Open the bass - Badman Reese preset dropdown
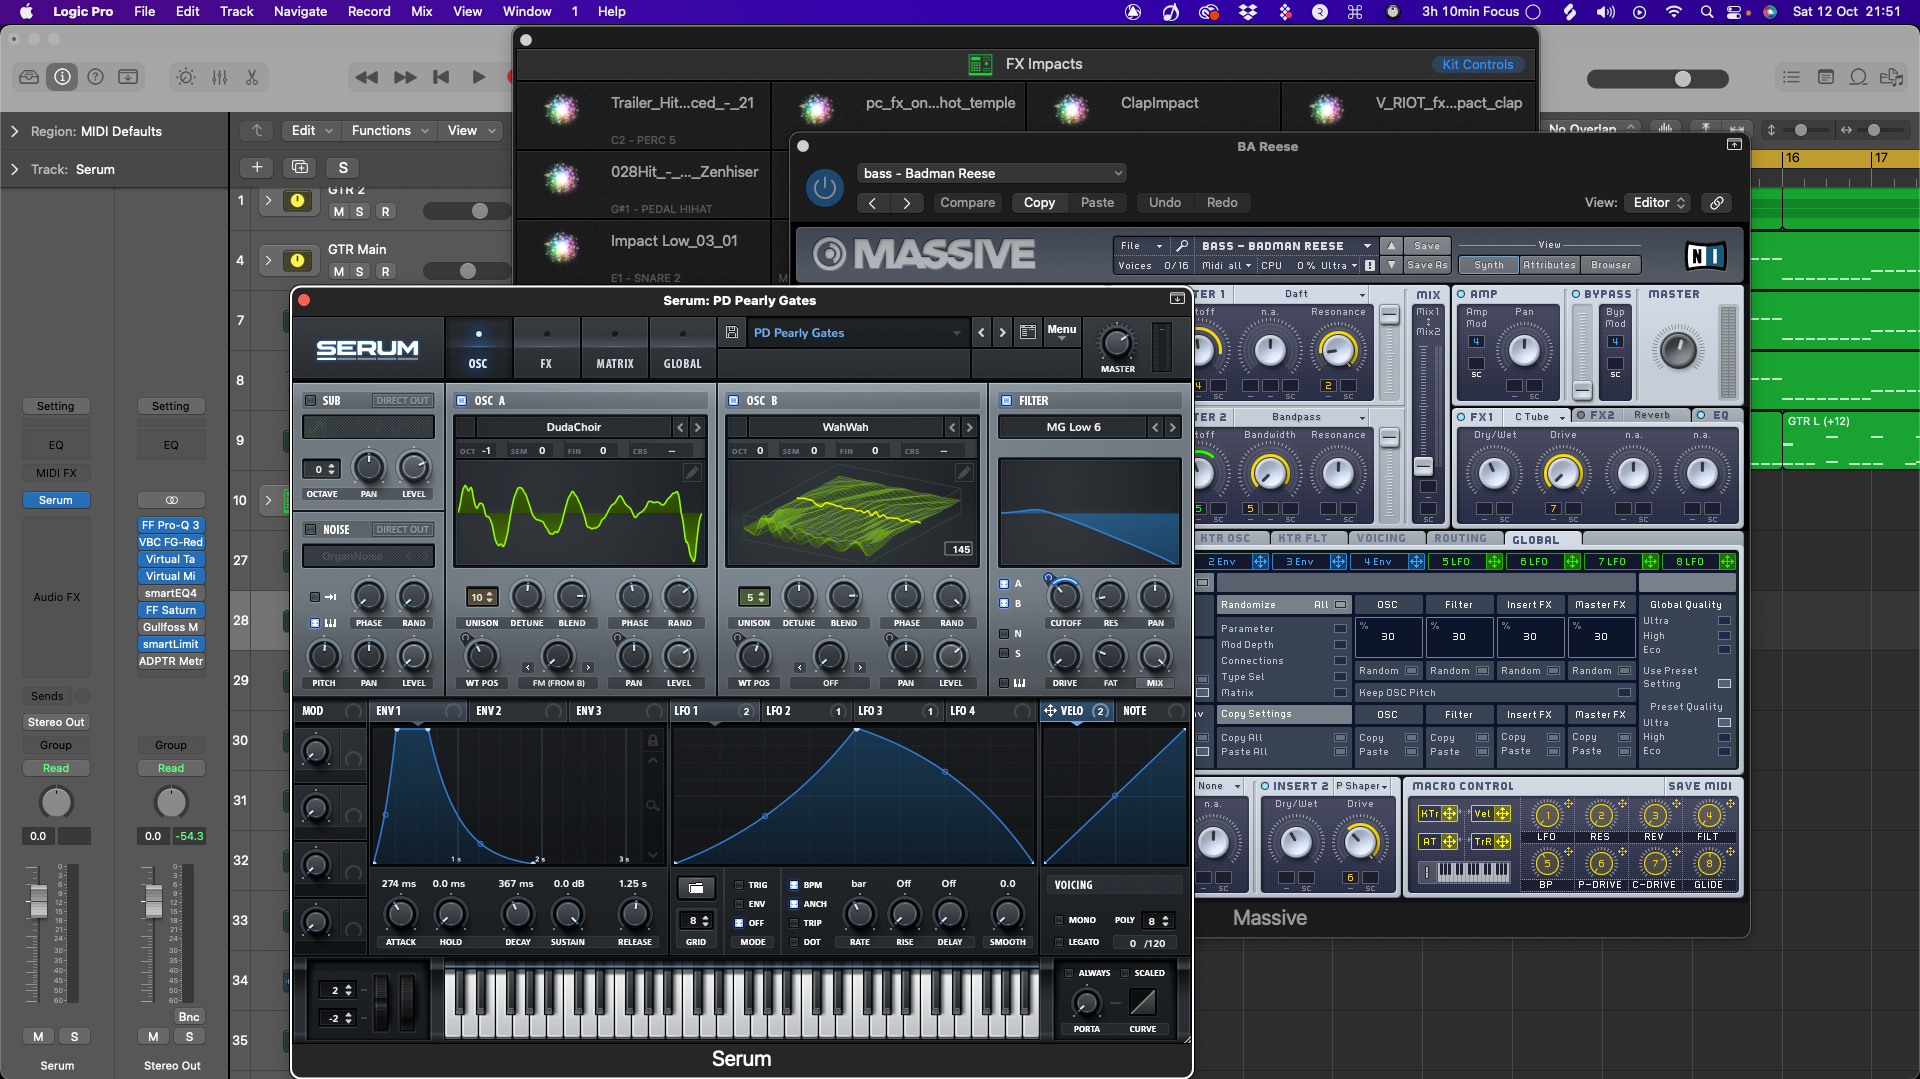1920x1079 pixels. pyautogui.click(x=992, y=173)
